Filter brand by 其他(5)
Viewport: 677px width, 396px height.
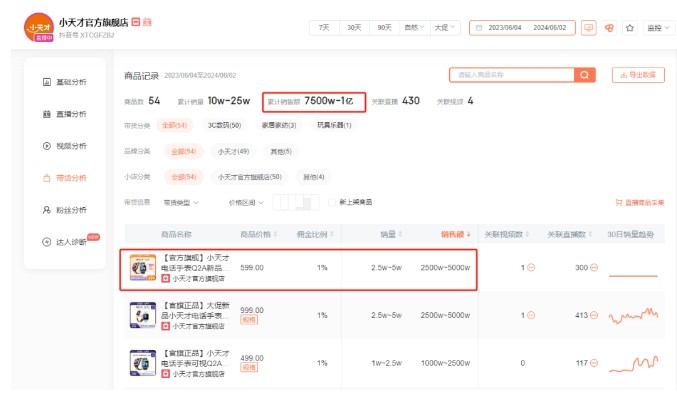click(281, 152)
